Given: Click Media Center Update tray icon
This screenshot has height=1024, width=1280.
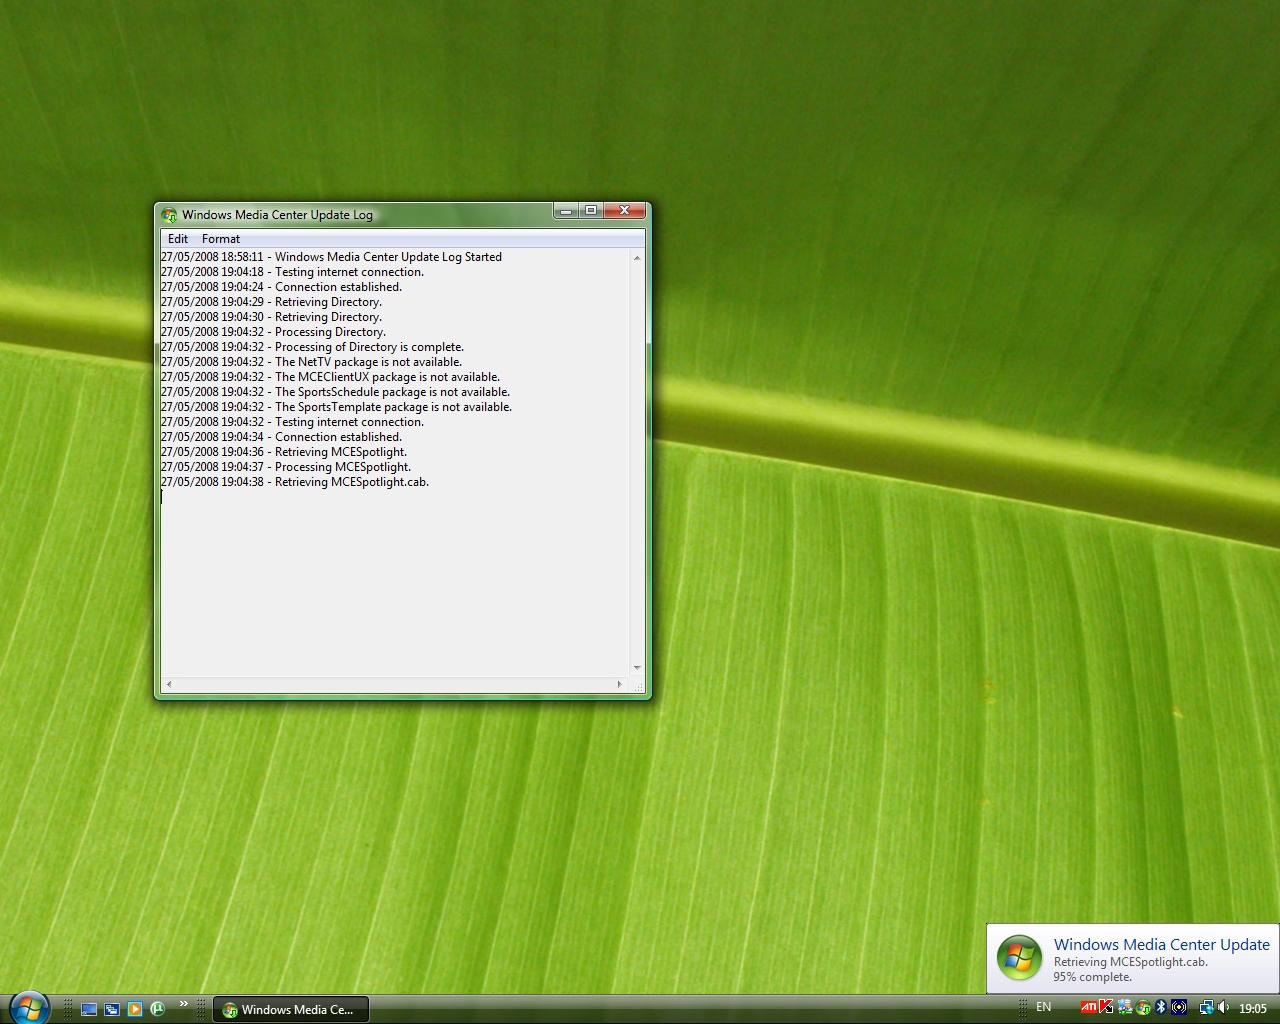Looking at the screenshot, I should pos(1143,1007).
